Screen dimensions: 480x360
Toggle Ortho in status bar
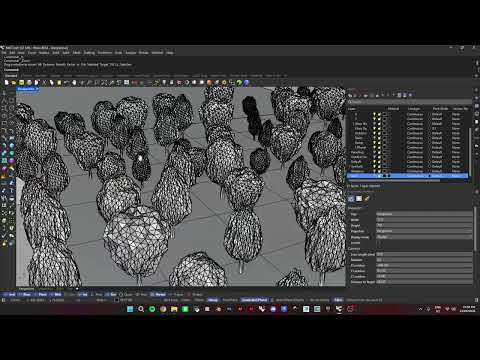point(186,300)
